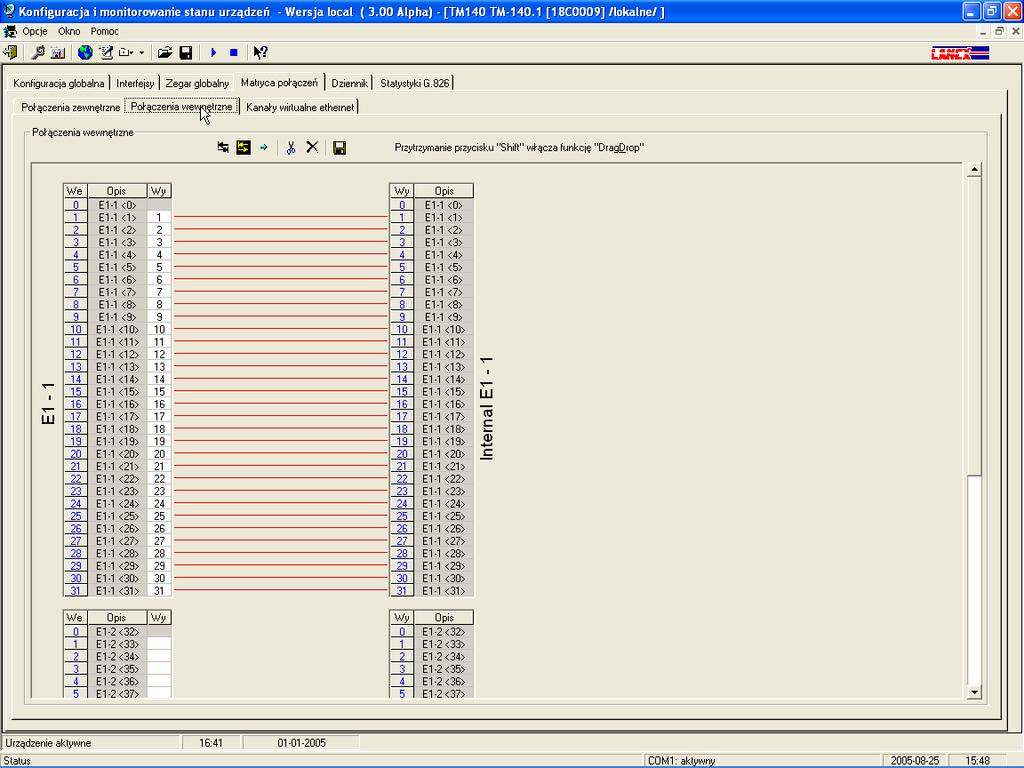This screenshot has width=1024, height=768.
Task: Click the device panel icon next to wrench
Action: coord(57,52)
